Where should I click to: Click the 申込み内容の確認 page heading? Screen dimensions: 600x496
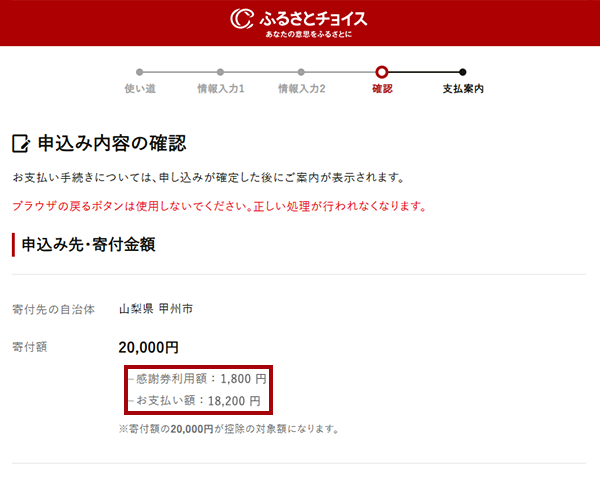pyautogui.click(x=111, y=144)
